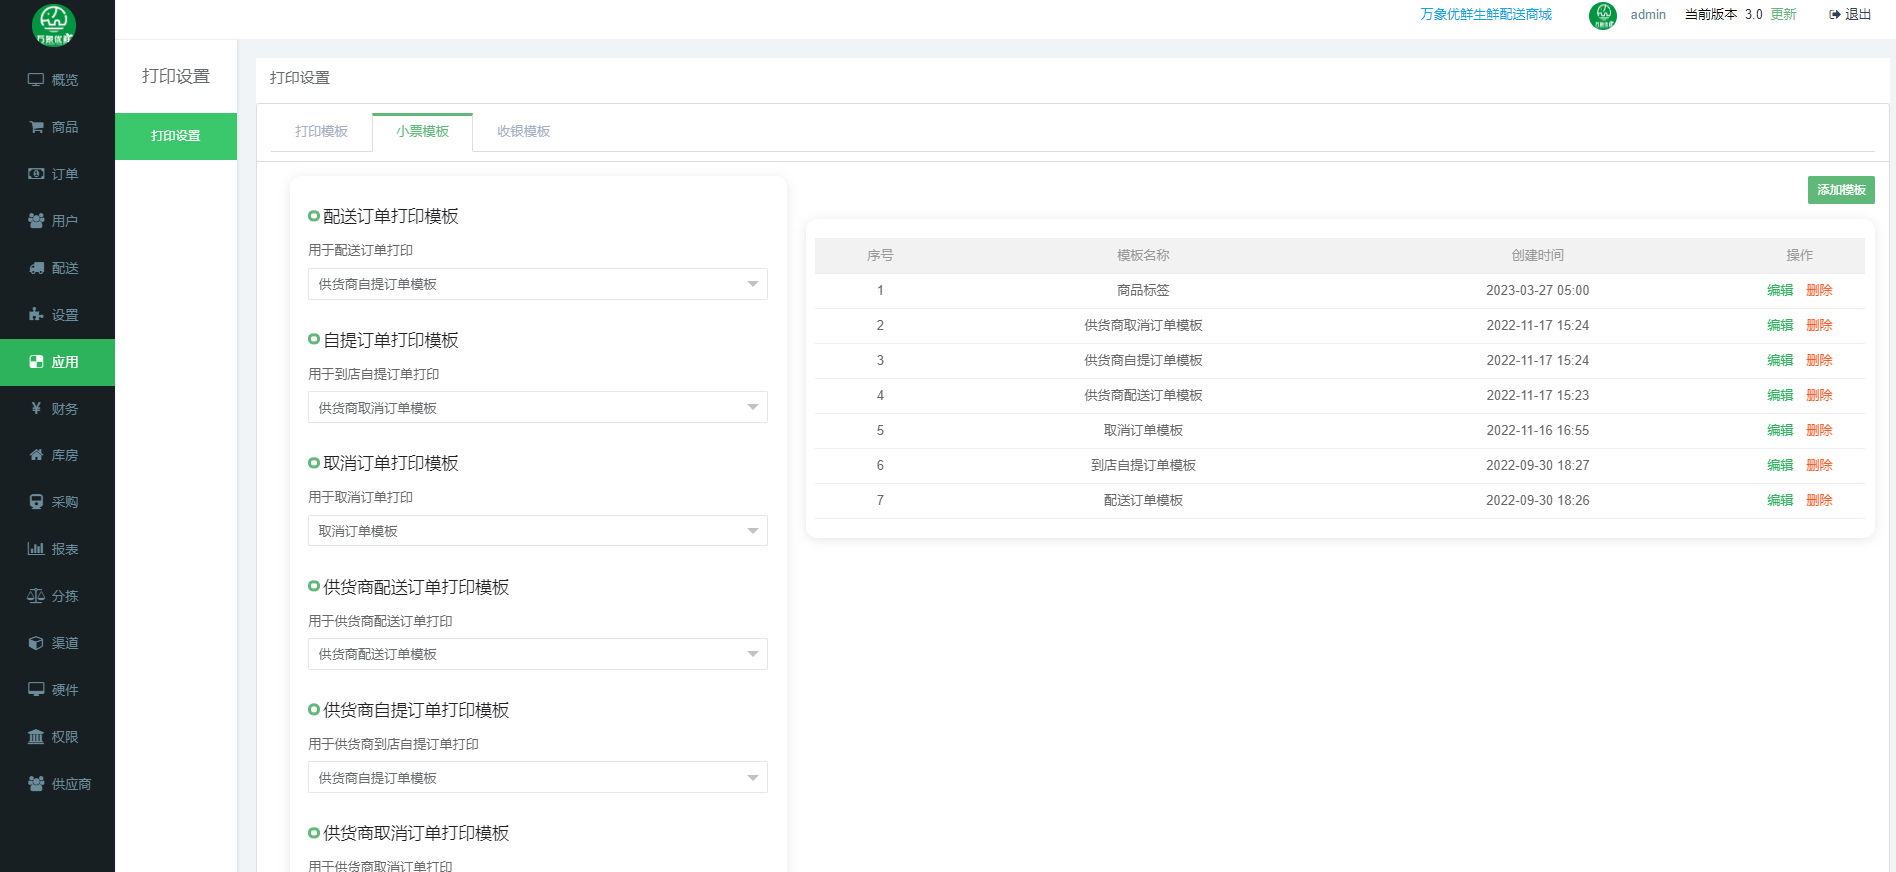Click the green 添加模板 button
This screenshot has height=872, width=1896.
[x=1840, y=190]
